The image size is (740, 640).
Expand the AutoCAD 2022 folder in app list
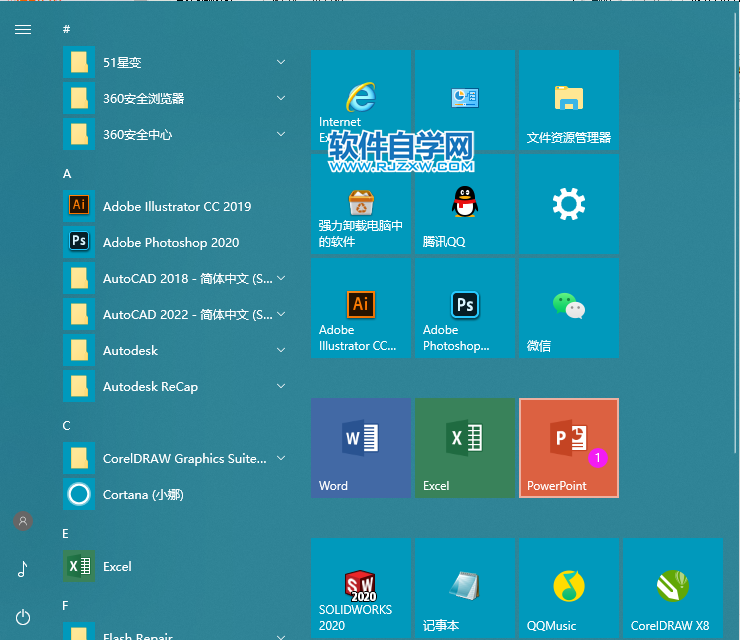(281, 314)
